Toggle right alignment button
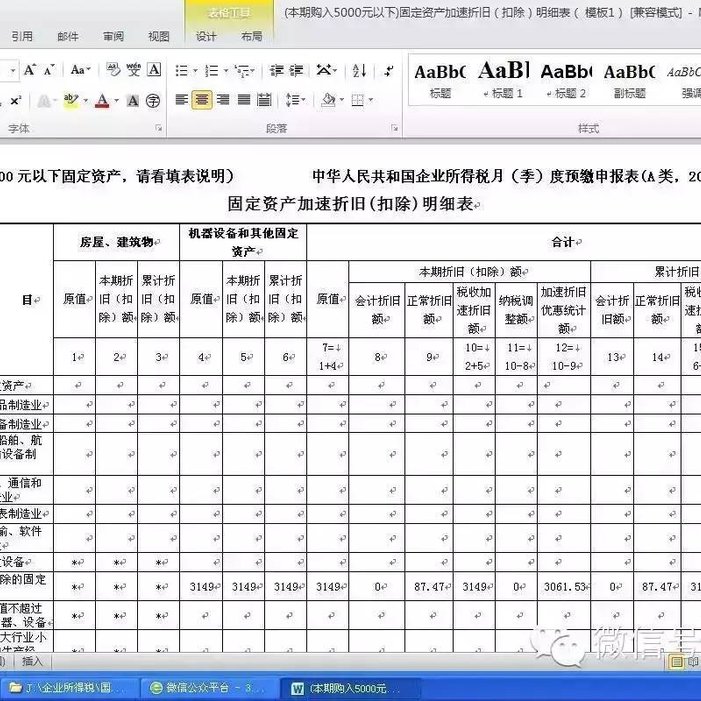 [x=223, y=100]
